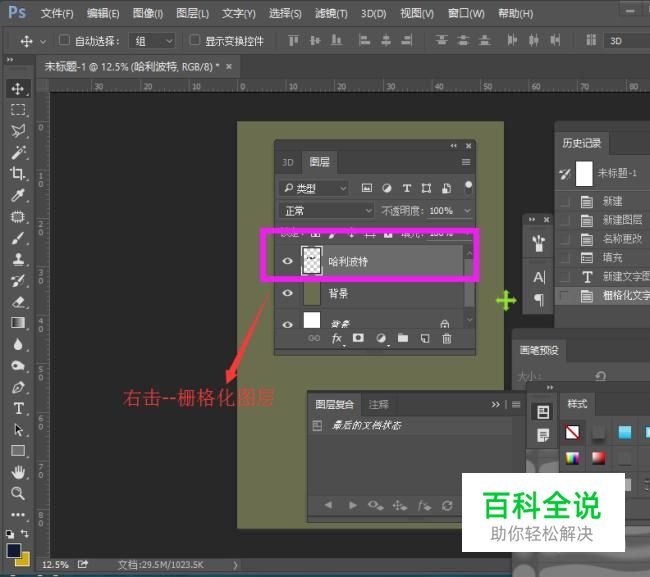Click the 哈利波特 layer thumbnail
Viewport: 650px width, 577px height.
point(311,261)
